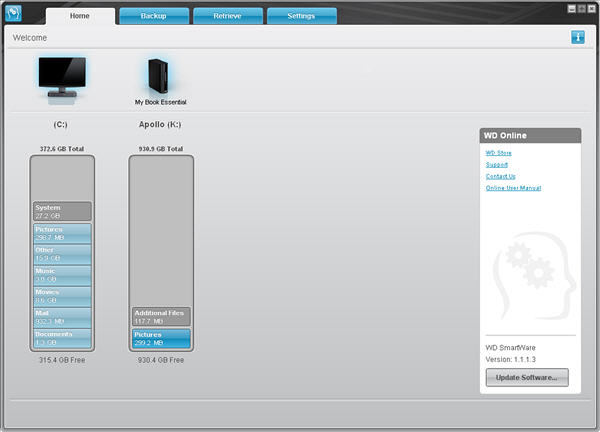Select the Movies category block

62,297
